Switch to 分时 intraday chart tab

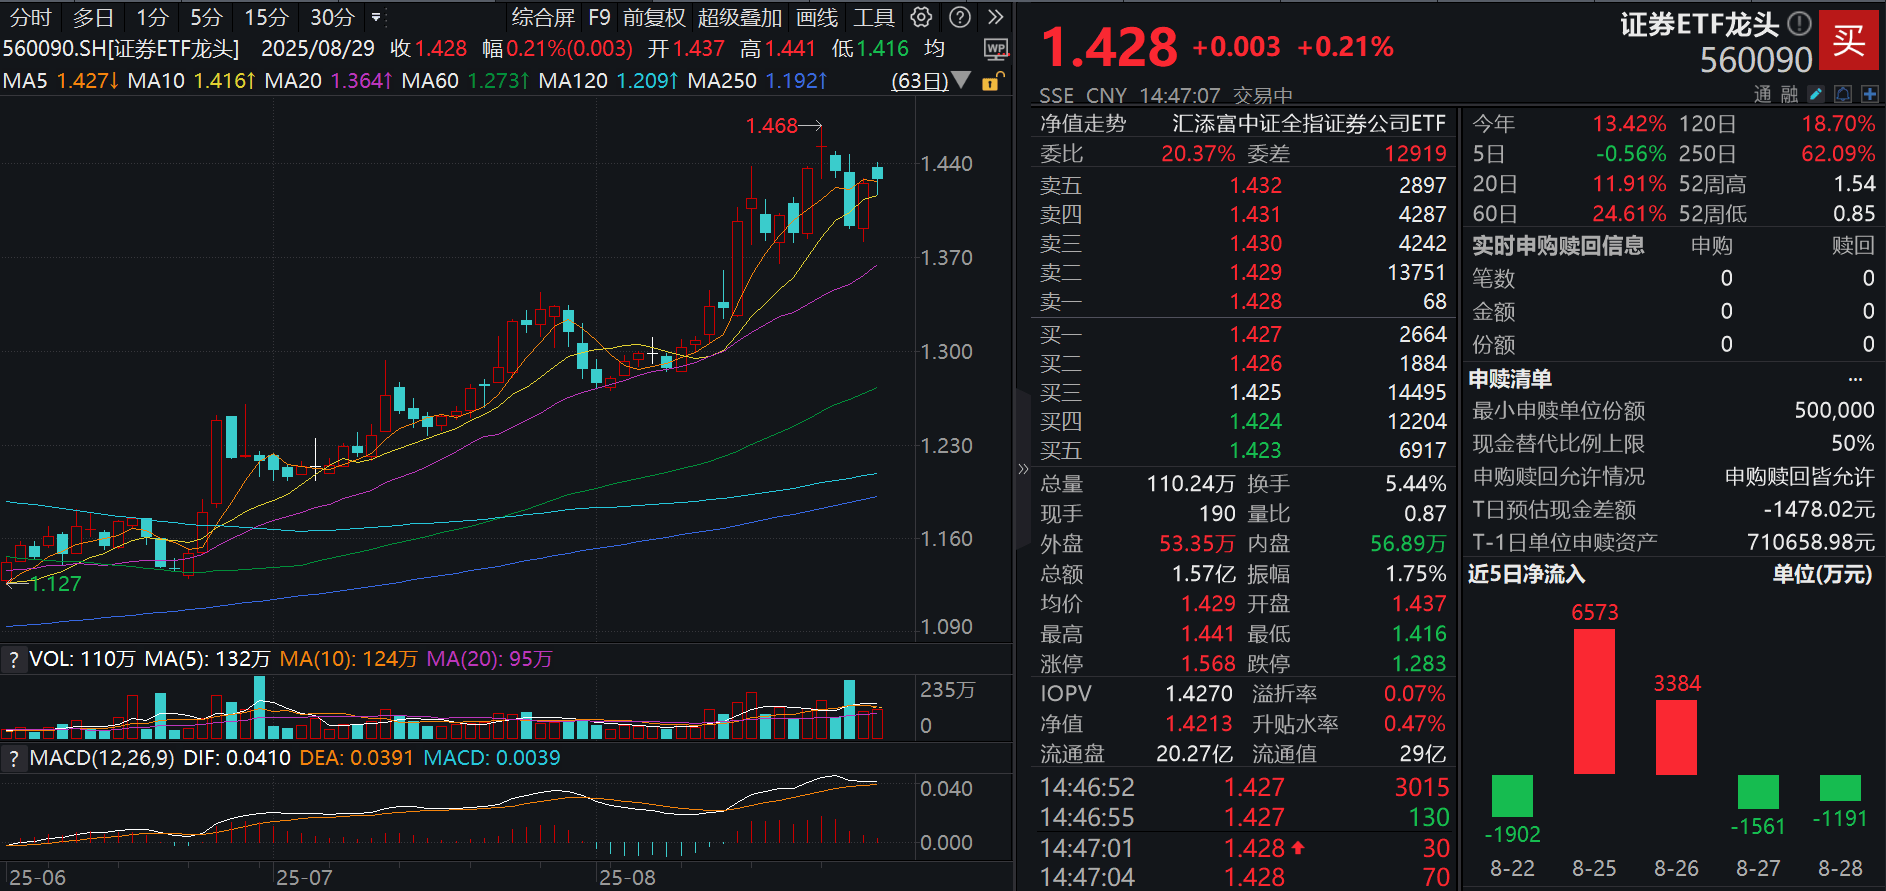coord(30,17)
